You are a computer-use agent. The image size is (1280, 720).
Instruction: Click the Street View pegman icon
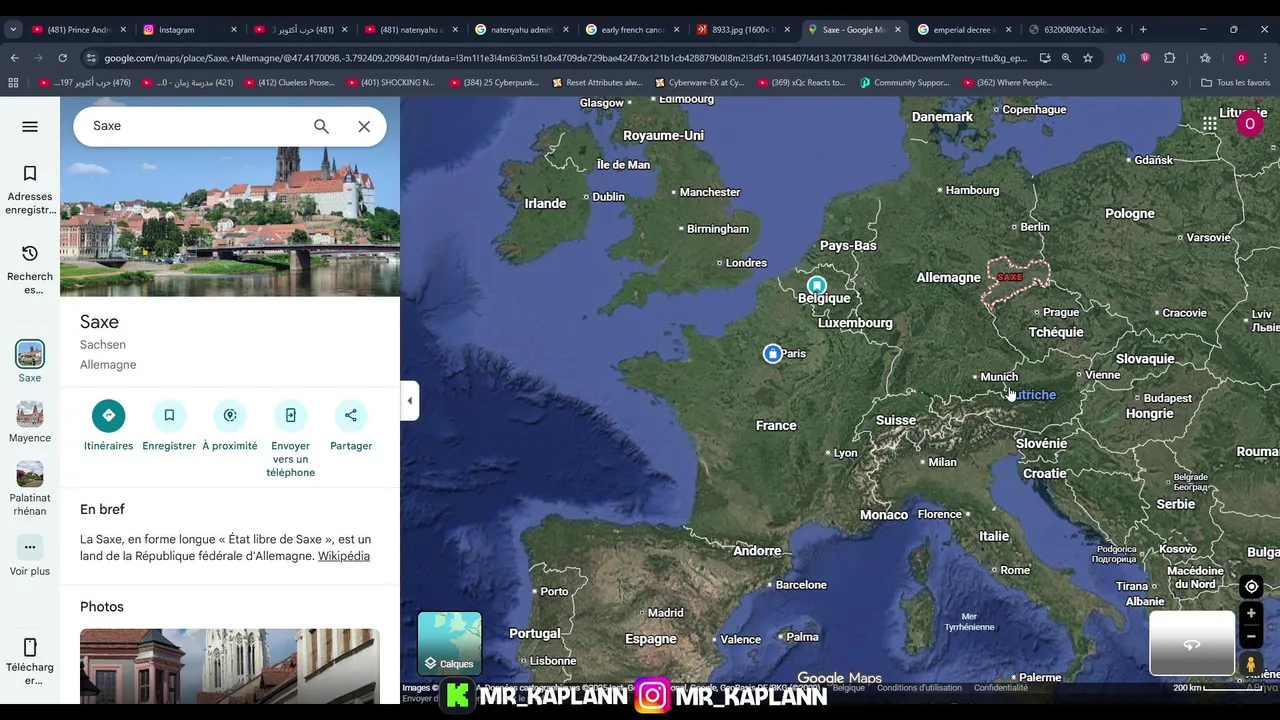pyautogui.click(x=1251, y=664)
